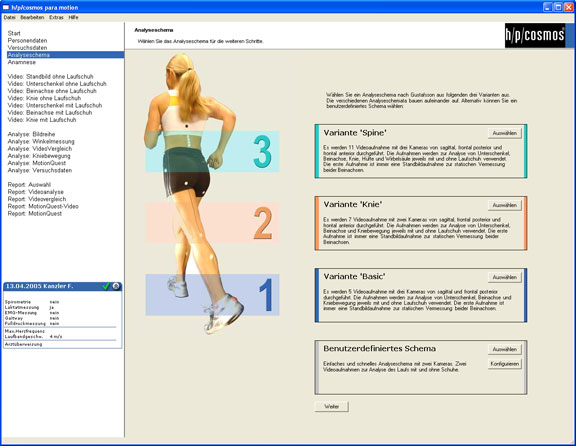Image resolution: width=576 pixels, height=446 pixels.
Task: Open Analyse: VideoVergleich
Action: pos(40,148)
